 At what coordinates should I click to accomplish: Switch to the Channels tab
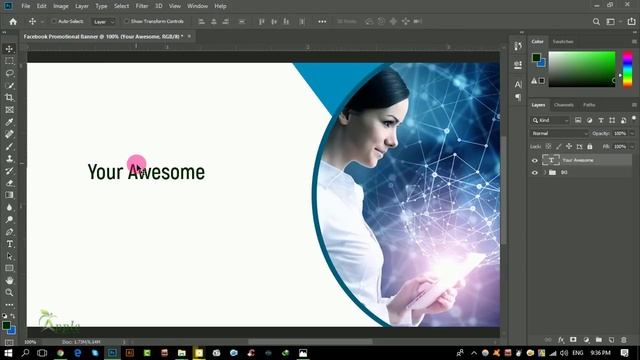coord(564,105)
